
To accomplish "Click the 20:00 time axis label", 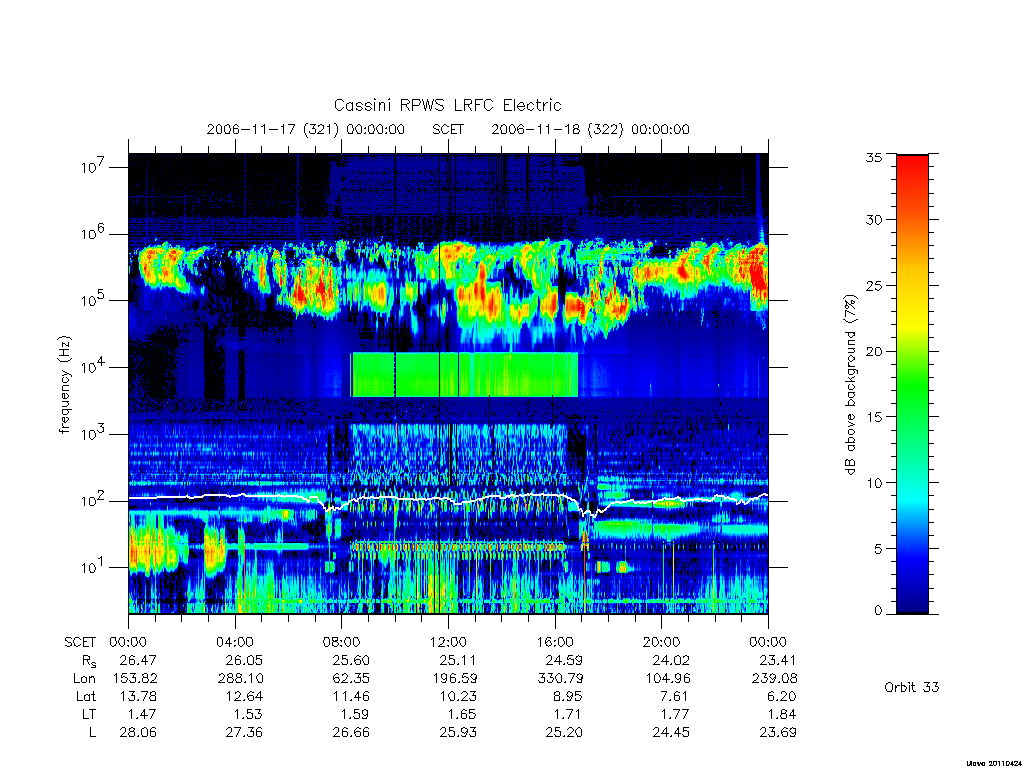I will [662, 642].
